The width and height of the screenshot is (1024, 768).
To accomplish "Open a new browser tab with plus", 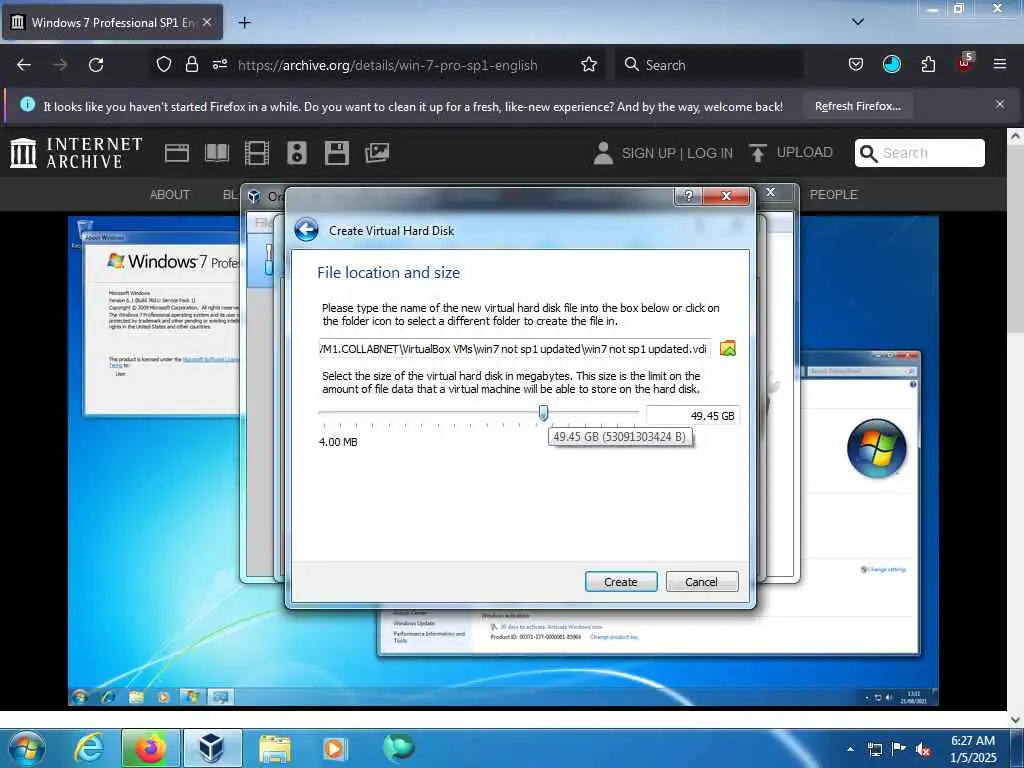I will tap(244, 23).
